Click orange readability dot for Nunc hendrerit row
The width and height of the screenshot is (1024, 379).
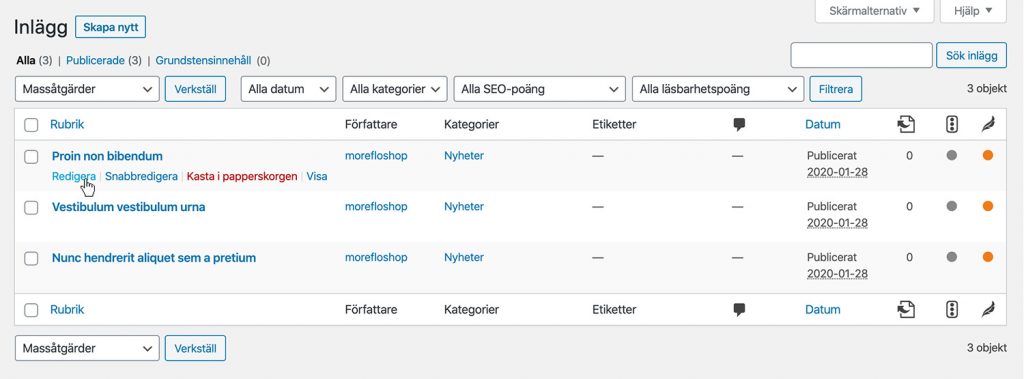987,257
